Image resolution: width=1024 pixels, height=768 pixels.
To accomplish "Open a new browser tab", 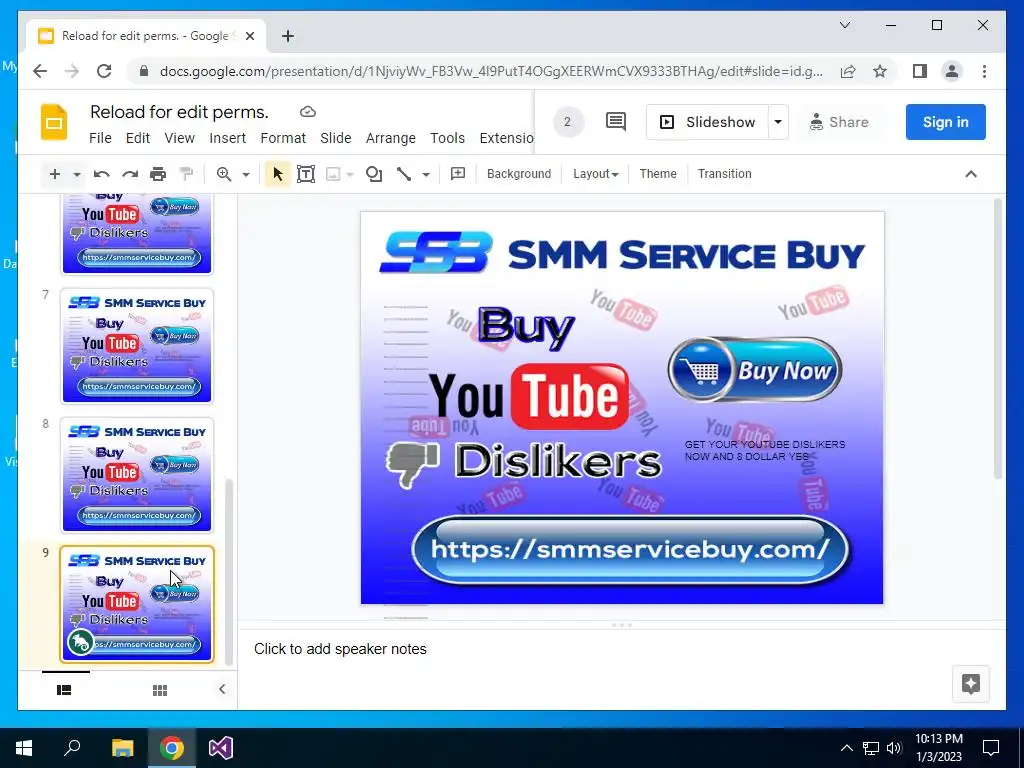I will point(287,36).
